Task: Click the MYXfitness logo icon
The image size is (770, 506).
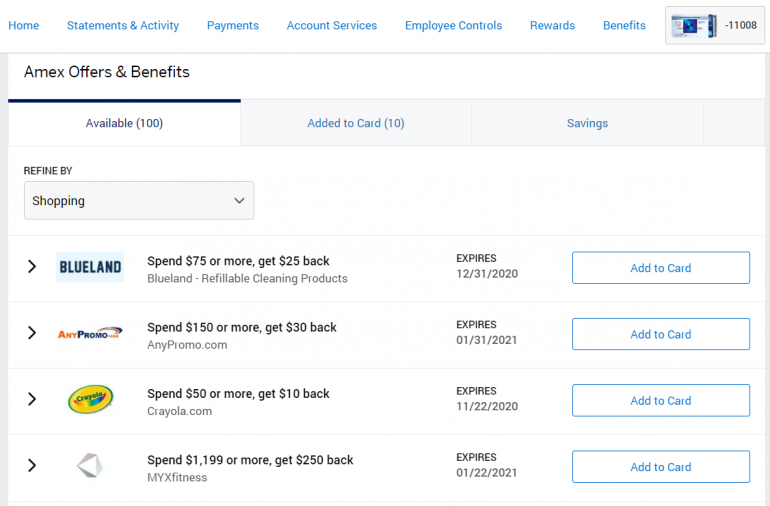Action: (90, 466)
